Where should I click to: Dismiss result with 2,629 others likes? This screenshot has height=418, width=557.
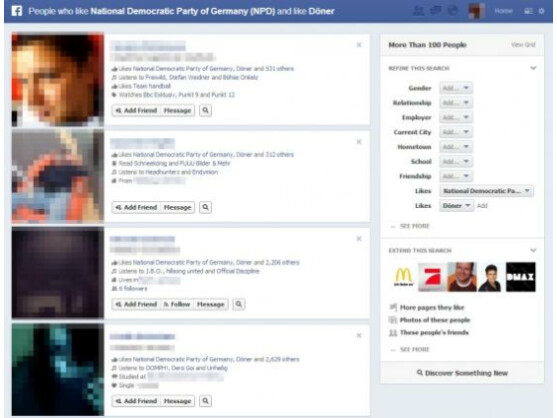[359, 335]
